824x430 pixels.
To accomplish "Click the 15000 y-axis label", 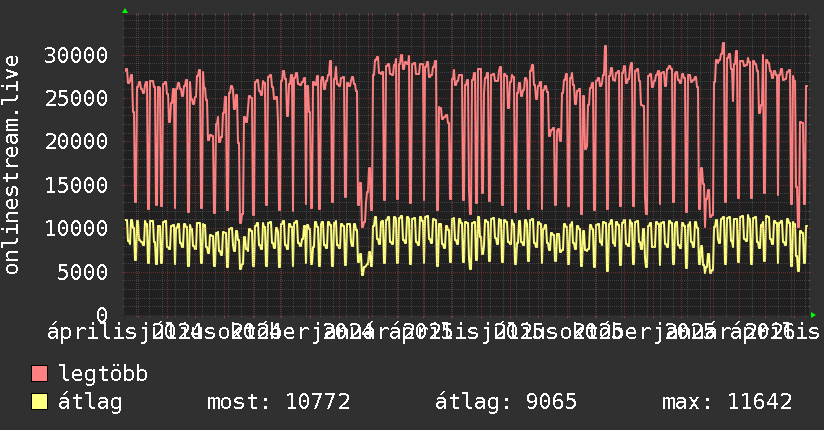I will click(76, 185).
